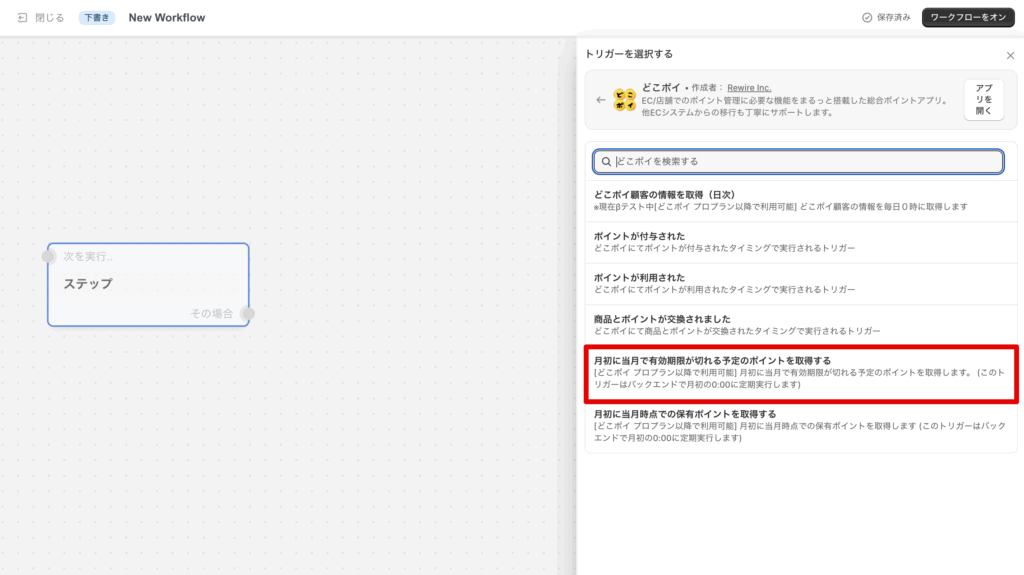Click the step node's left connector circle
Screen dimensions: 1024x575
[48, 257]
